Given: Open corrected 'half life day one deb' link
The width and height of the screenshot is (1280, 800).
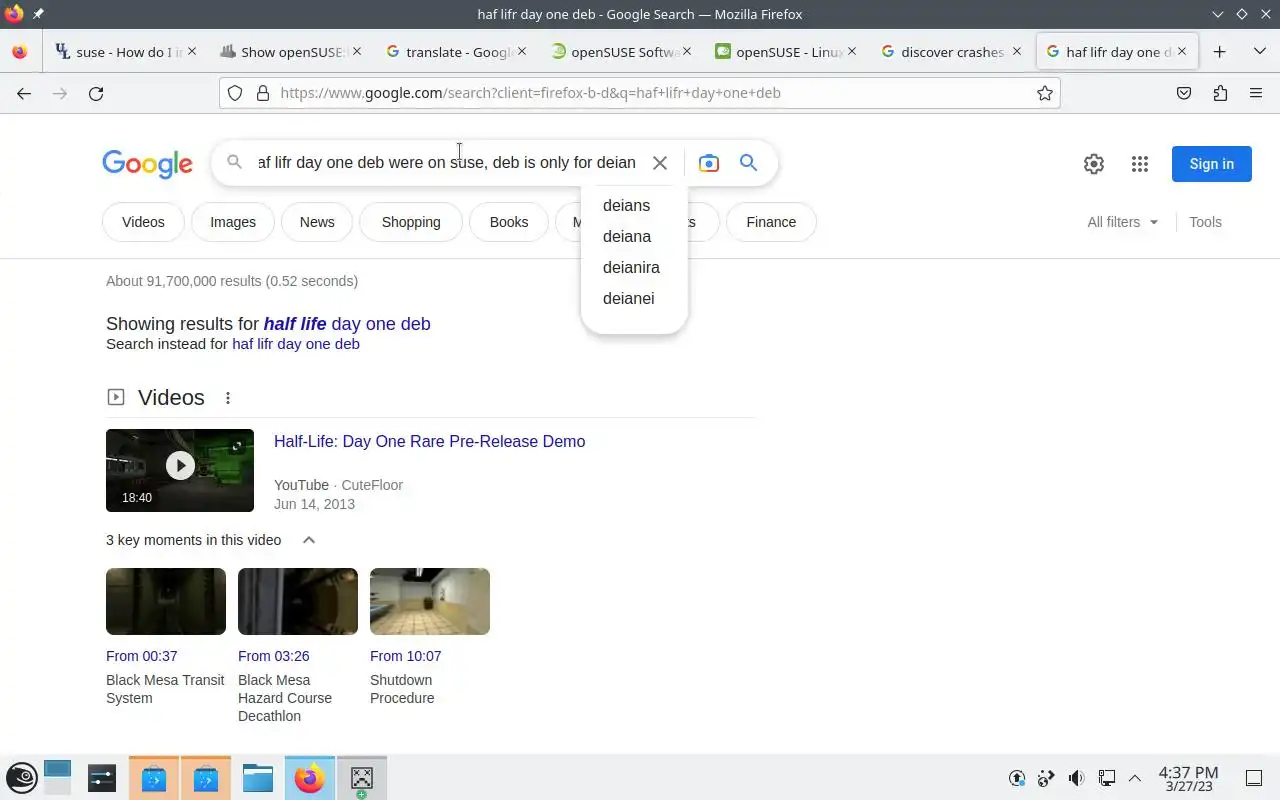Looking at the screenshot, I should (347, 324).
